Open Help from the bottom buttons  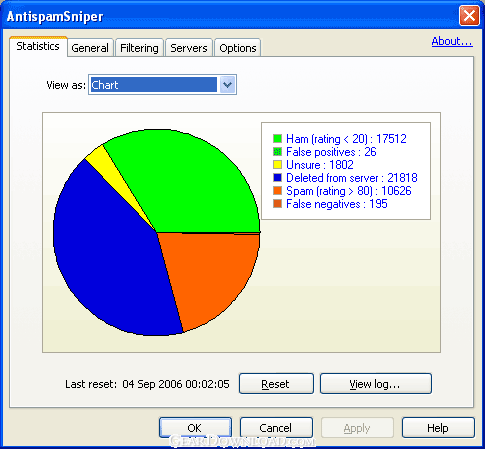pyautogui.click(x=438, y=427)
